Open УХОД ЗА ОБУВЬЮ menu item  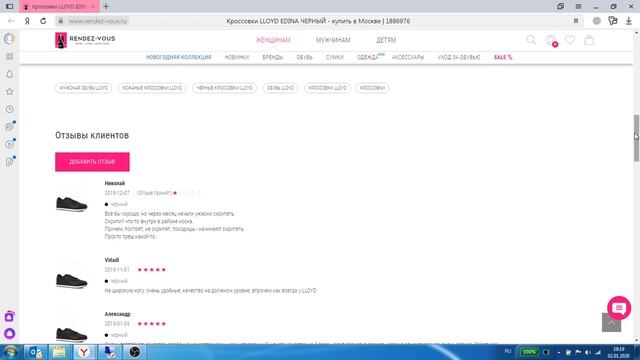click(459, 57)
